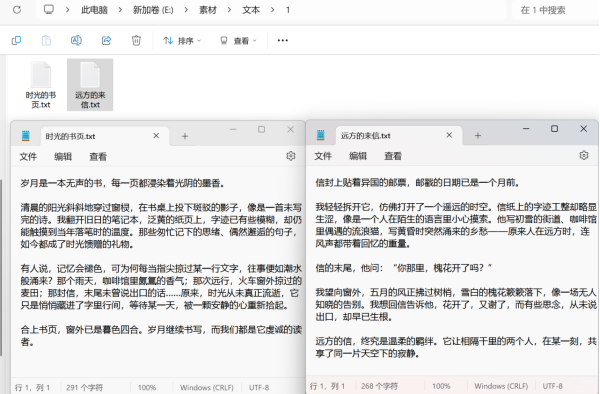Click the delete trash icon
The height and width of the screenshot is (394, 600).
(x=136, y=40)
